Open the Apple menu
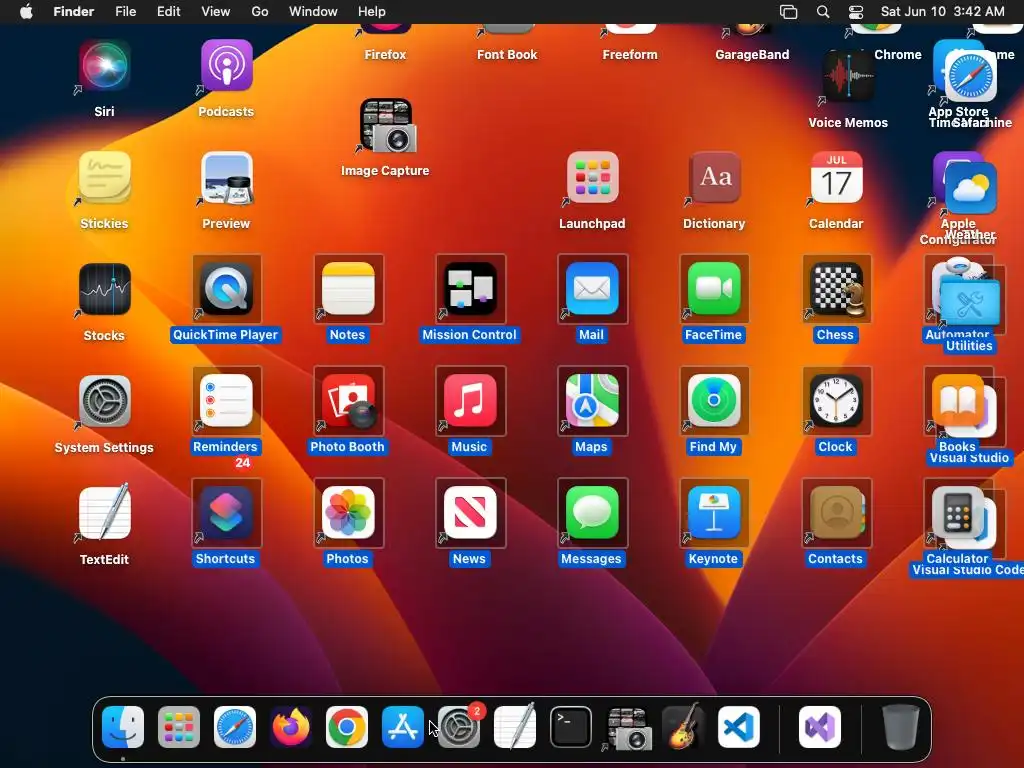Screen dimensions: 1024x768 point(26,12)
